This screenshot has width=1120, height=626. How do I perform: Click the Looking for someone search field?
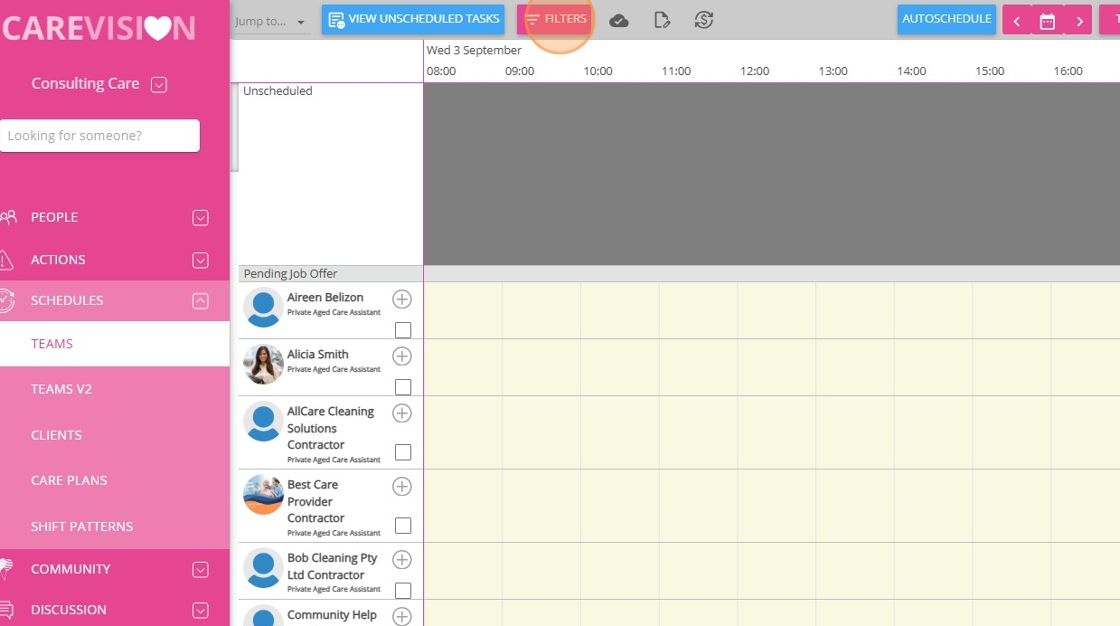tap(100, 136)
